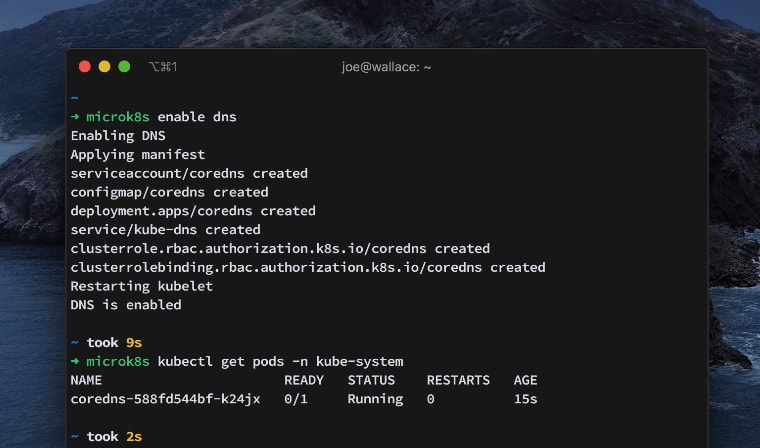760x448 pixels.
Task: Click the NAME column header
Action: (86, 380)
